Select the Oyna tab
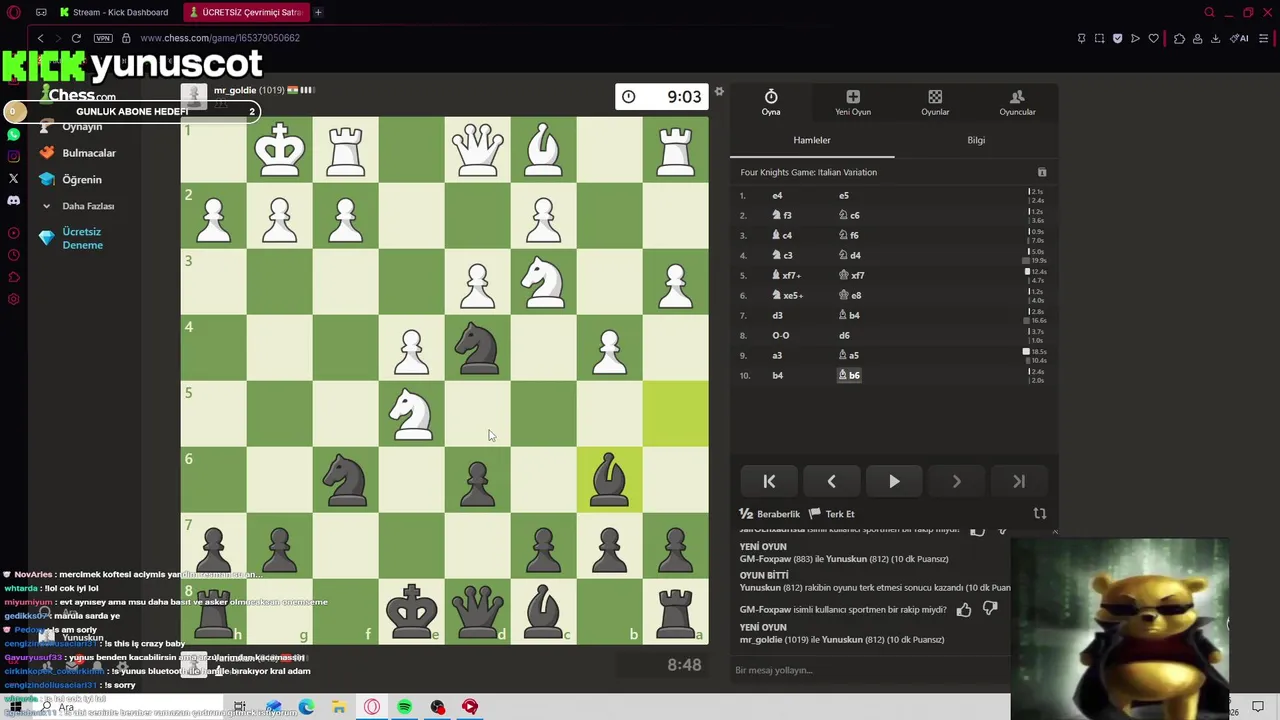 point(771,102)
